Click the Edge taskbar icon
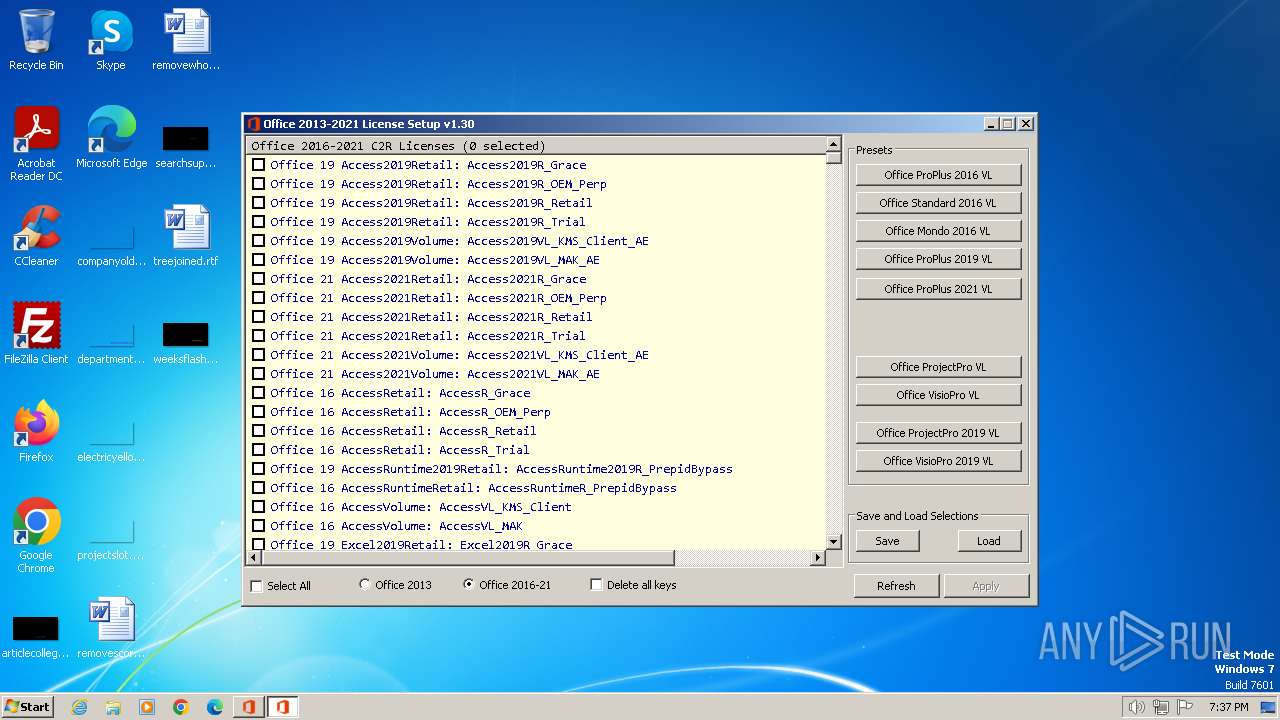 coord(215,707)
